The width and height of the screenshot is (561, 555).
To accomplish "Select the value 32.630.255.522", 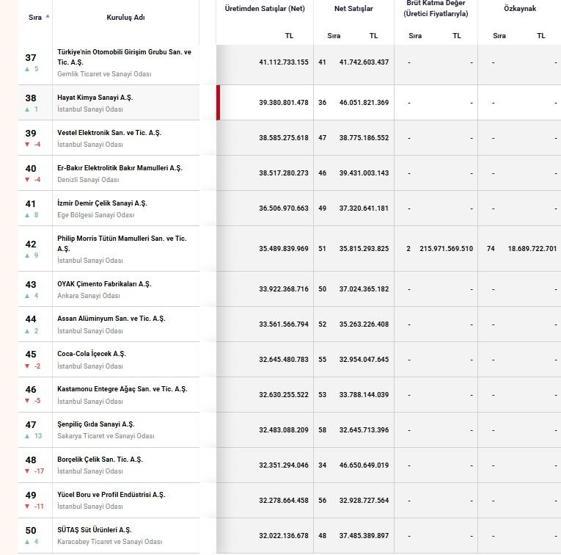I will [x=284, y=394].
